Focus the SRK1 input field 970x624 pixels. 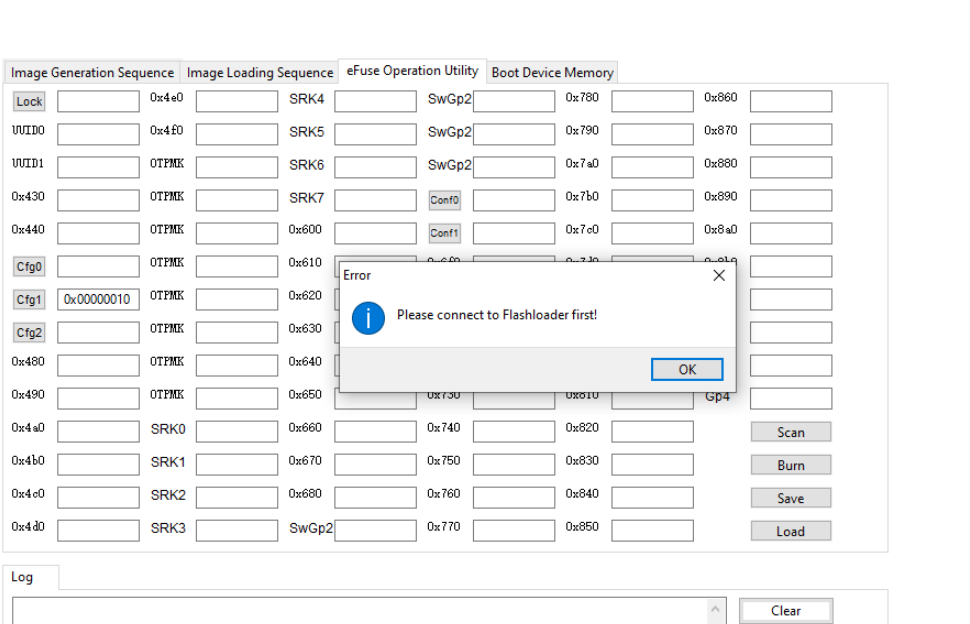(x=237, y=464)
